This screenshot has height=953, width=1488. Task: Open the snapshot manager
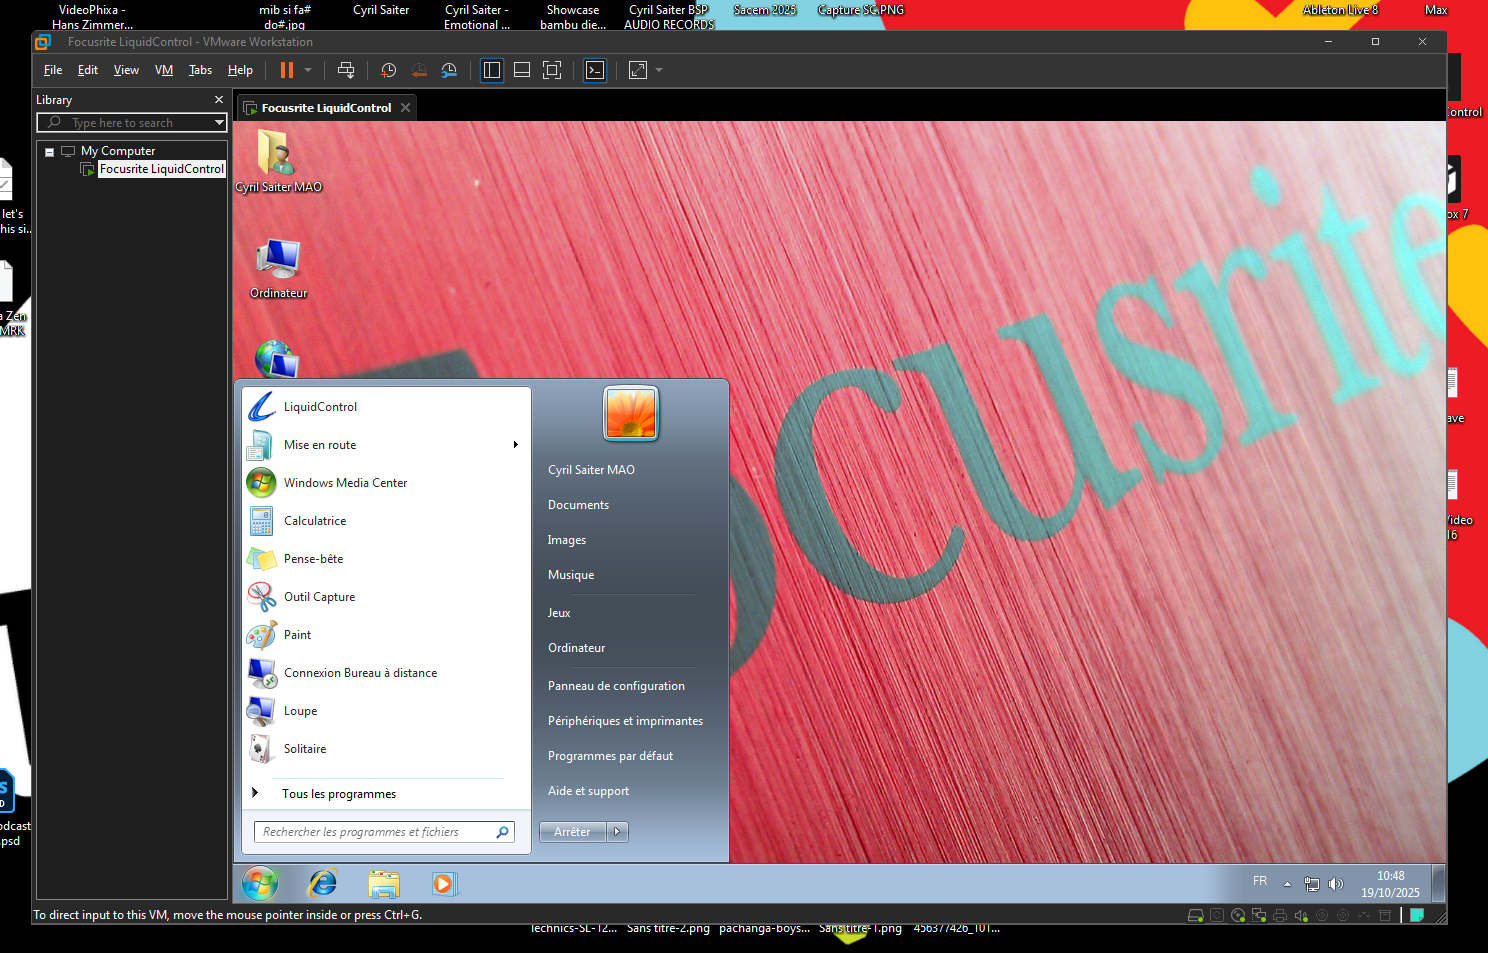click(449, 70)
